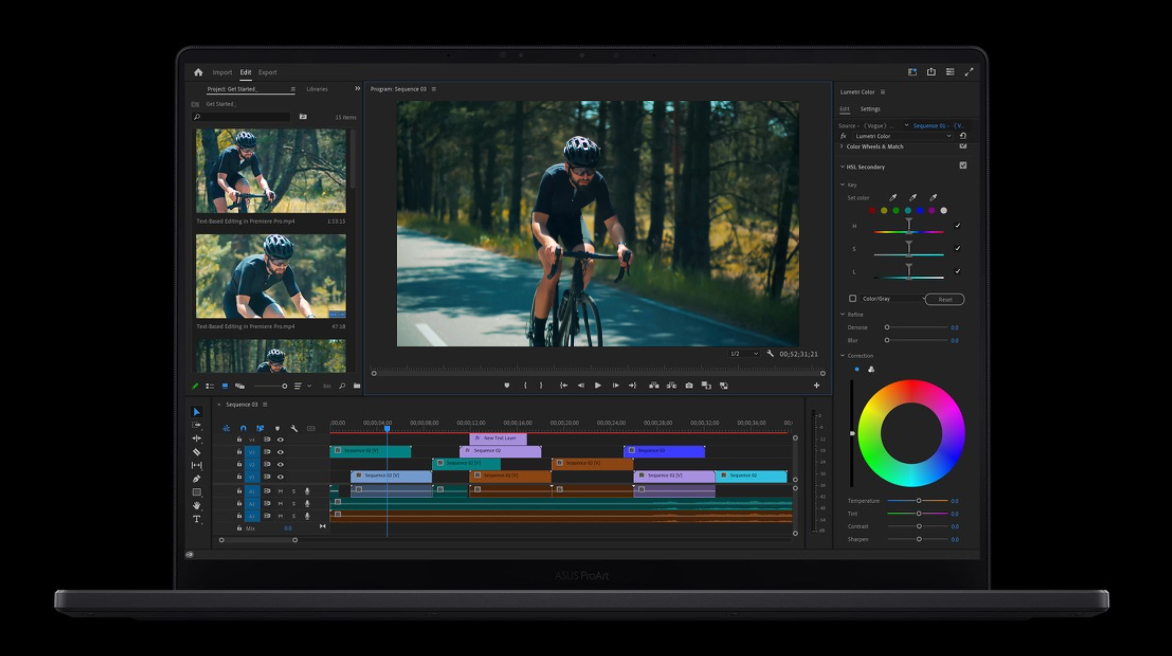Check the Color/Gray checkbox

[853, 299]
